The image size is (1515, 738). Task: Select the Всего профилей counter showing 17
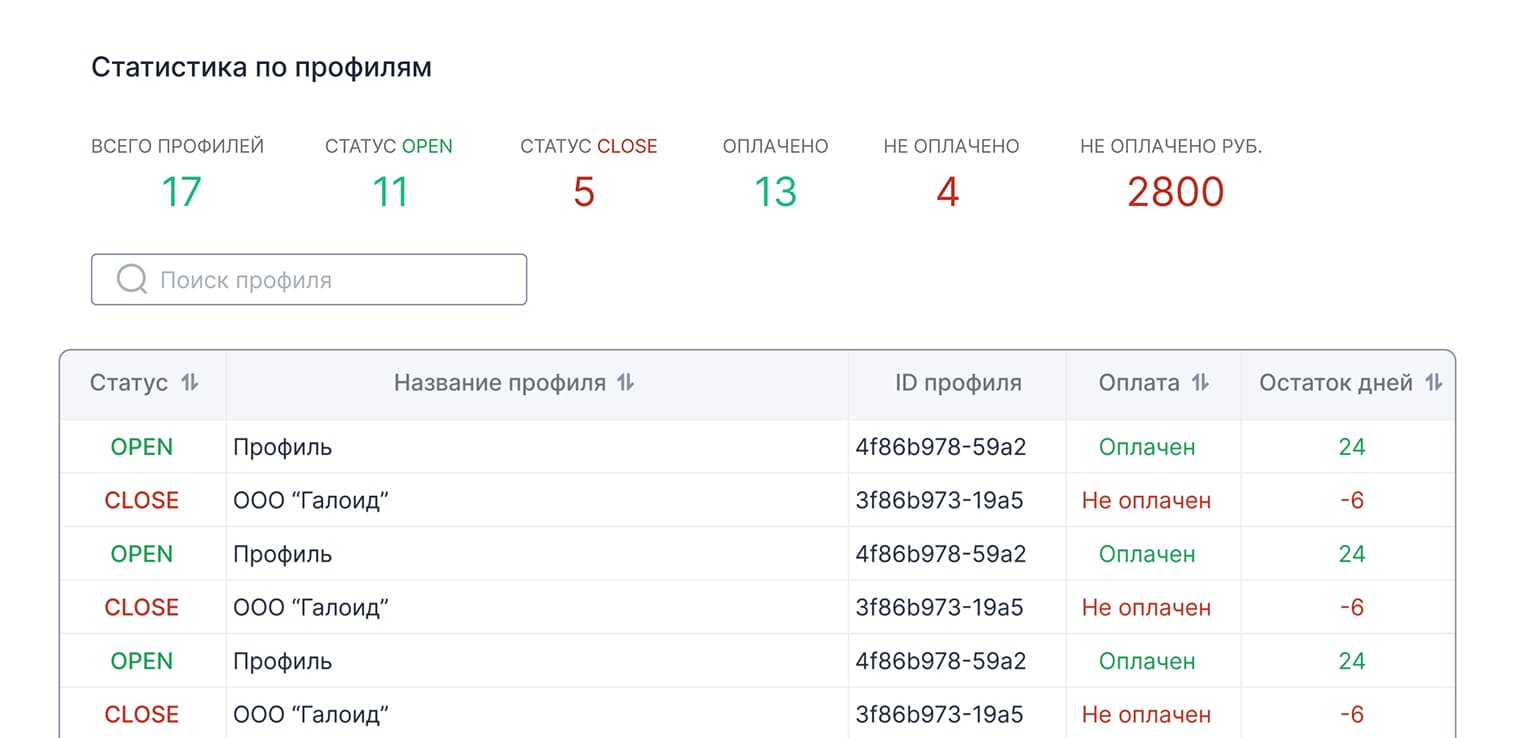pyautogui.click(x=181, y=191)
